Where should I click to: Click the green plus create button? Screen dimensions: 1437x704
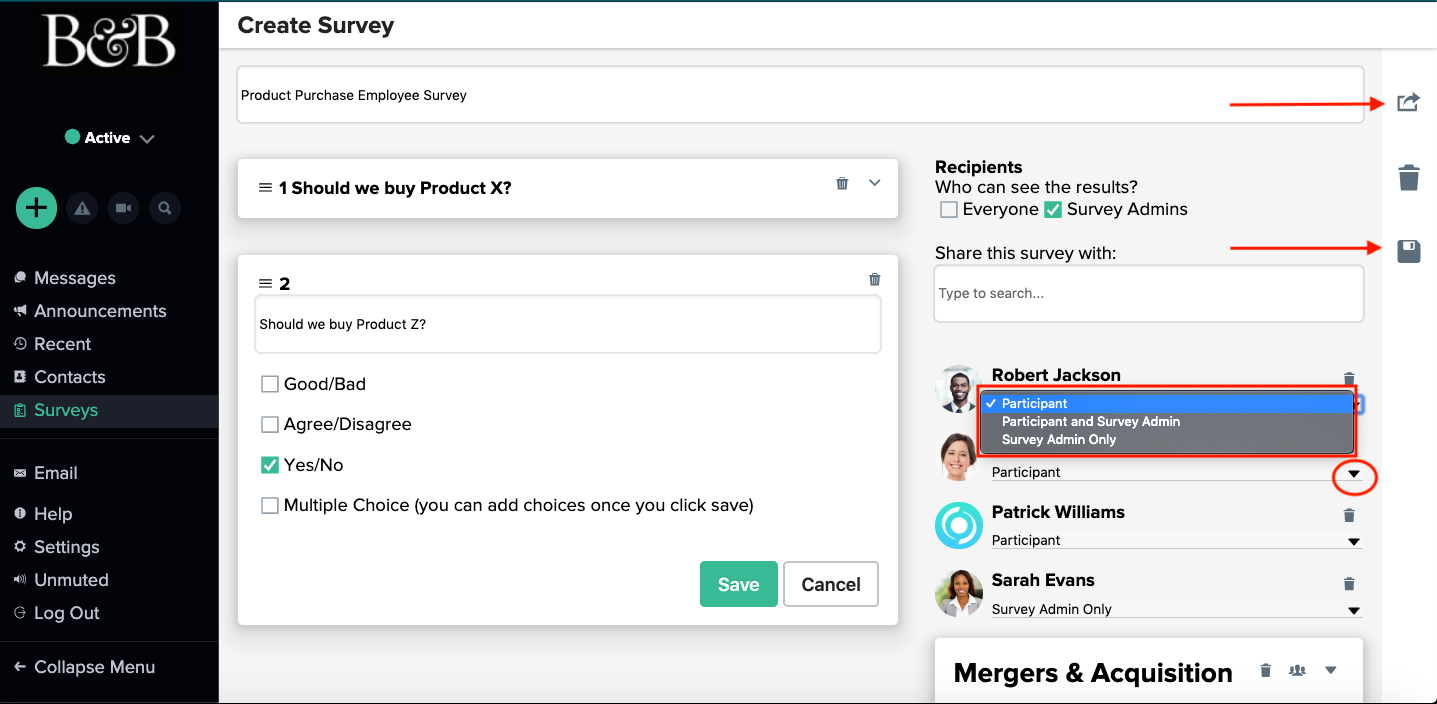[x=36, y=208]
